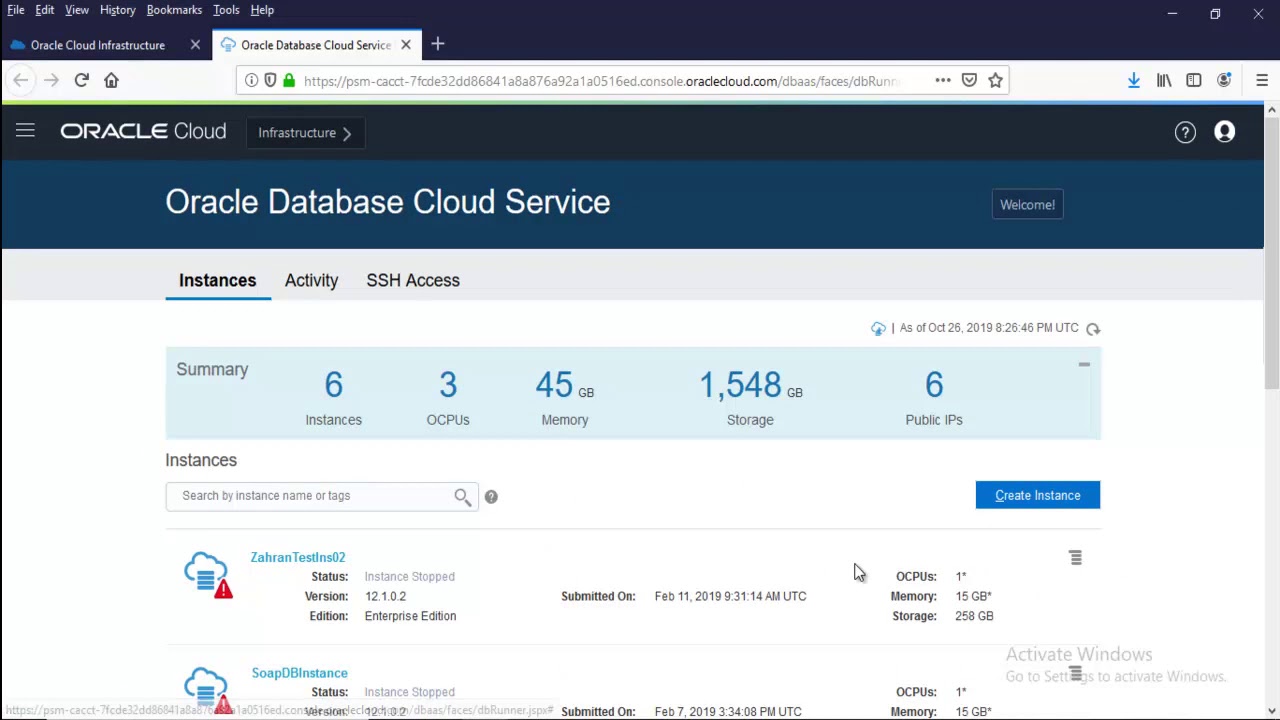Open Firefox application menu
Viewport: 1280px width, 720px height.
[x=1262, y=80]
